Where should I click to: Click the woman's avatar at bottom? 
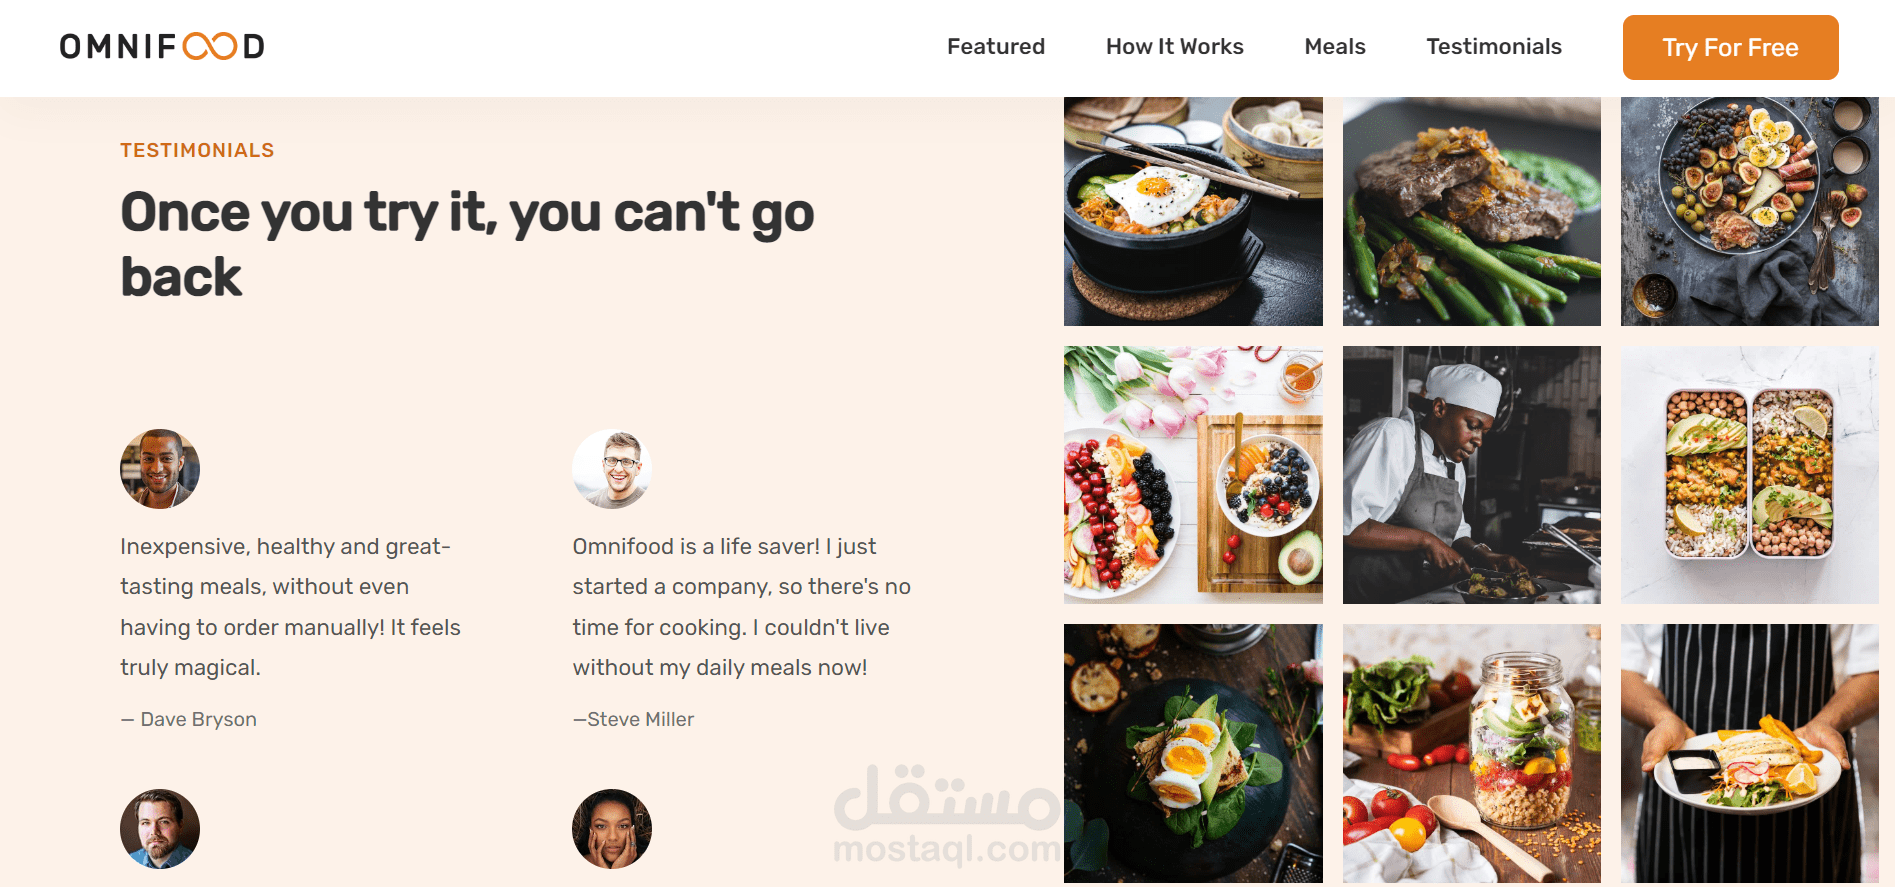(x=612, y=829)
